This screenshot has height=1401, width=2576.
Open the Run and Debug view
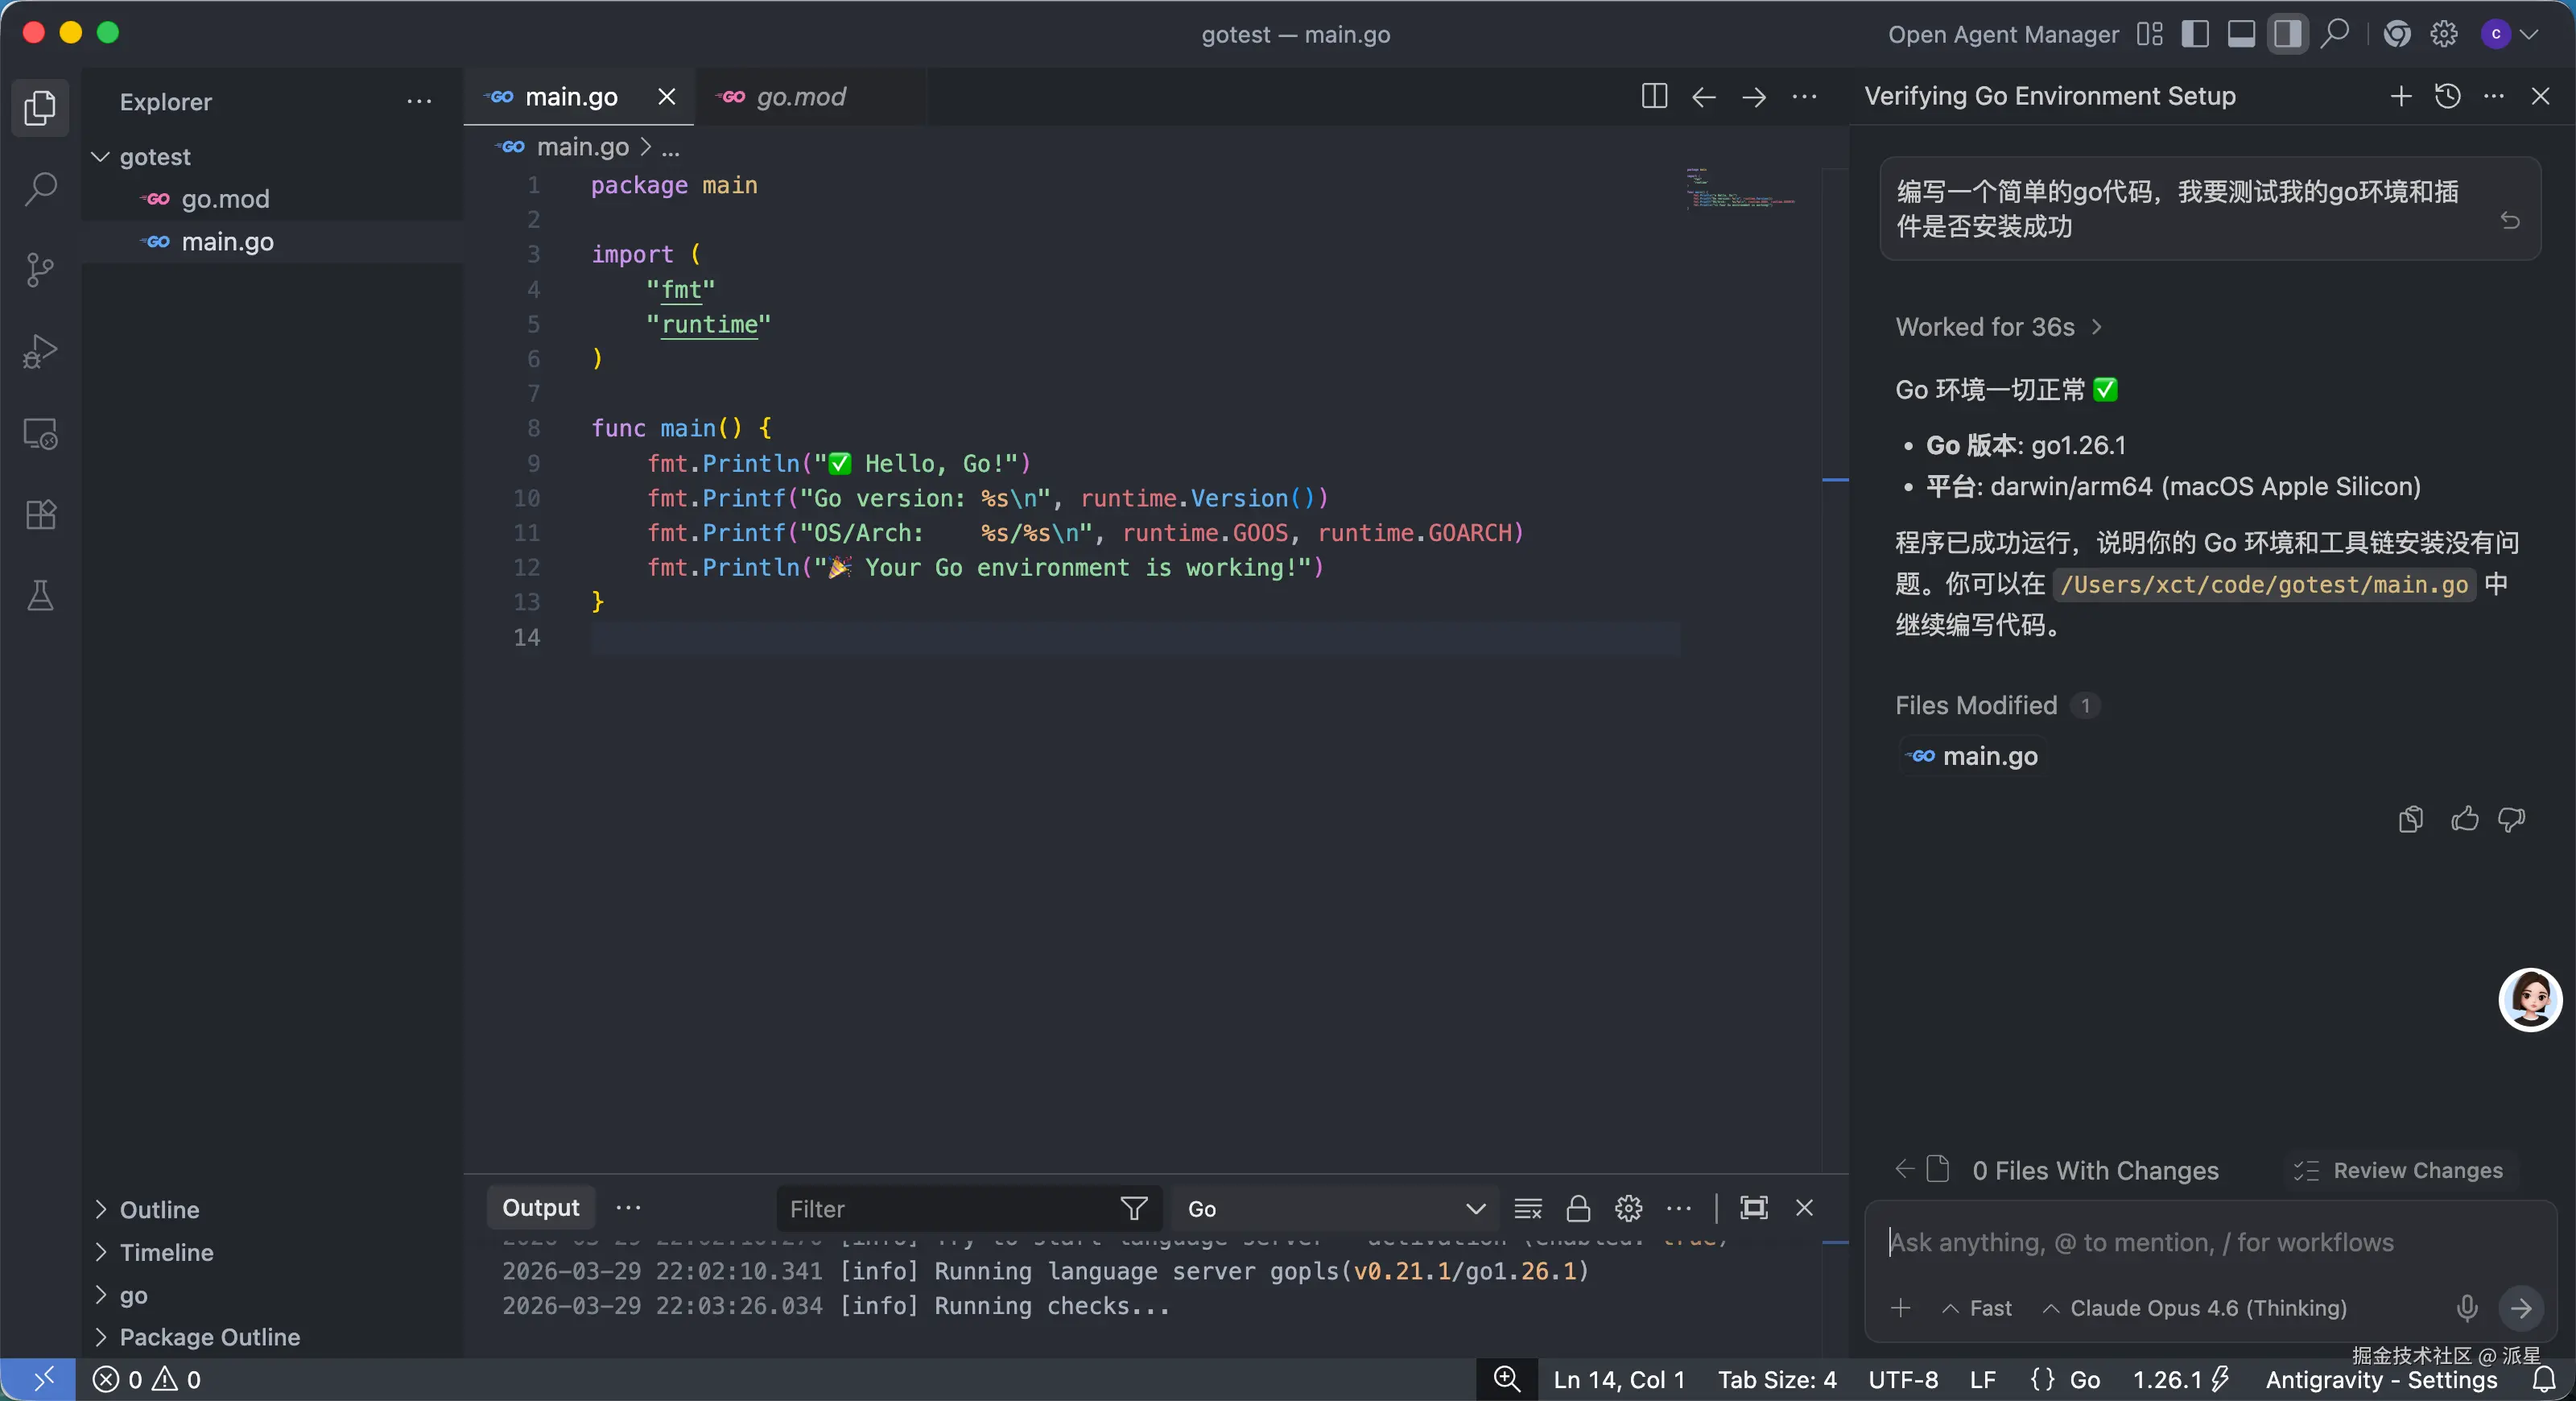40,351
